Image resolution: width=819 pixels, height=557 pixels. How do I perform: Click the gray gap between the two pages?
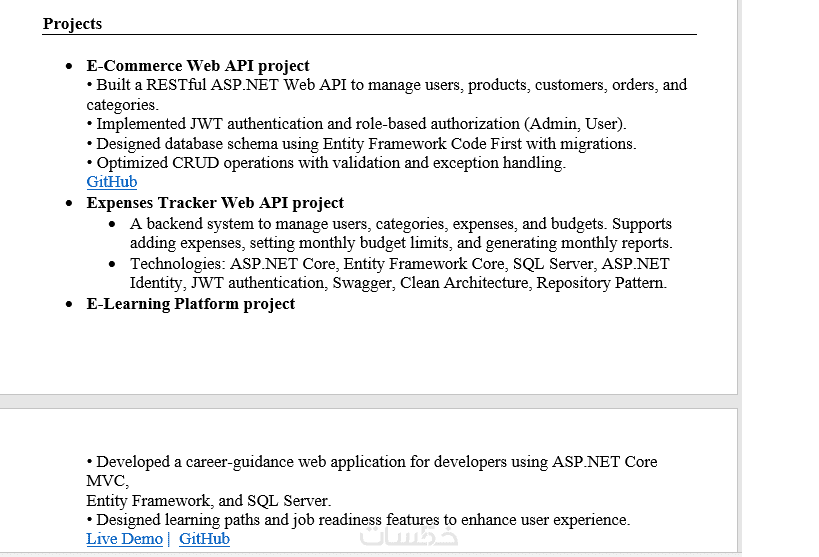click(x=368, y=401)
